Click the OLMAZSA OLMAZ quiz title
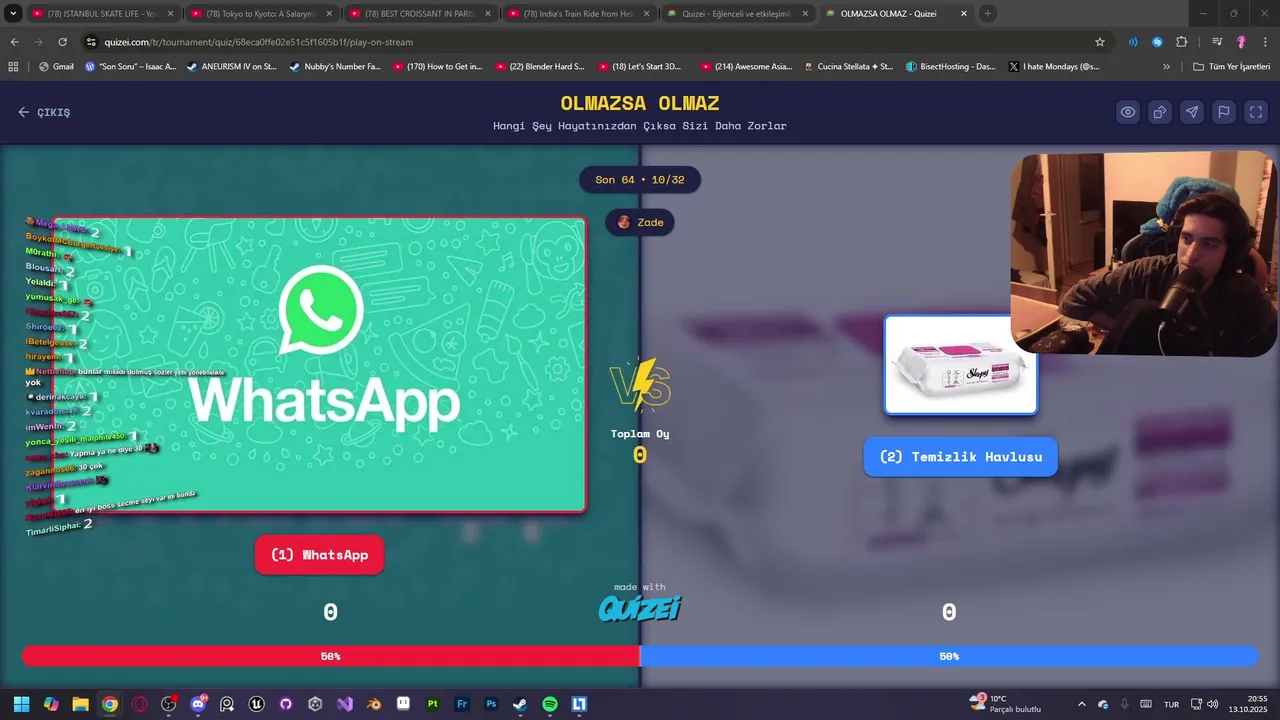This screenshot has height=720, width=1280. (x=640, y=103)
